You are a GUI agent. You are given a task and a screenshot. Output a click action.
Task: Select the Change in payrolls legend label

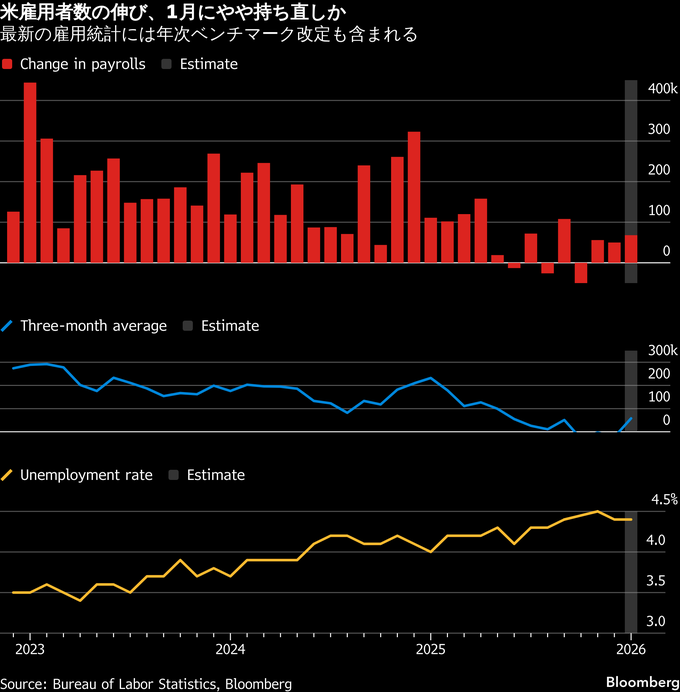pyautogui.click(x=82, y=64)
